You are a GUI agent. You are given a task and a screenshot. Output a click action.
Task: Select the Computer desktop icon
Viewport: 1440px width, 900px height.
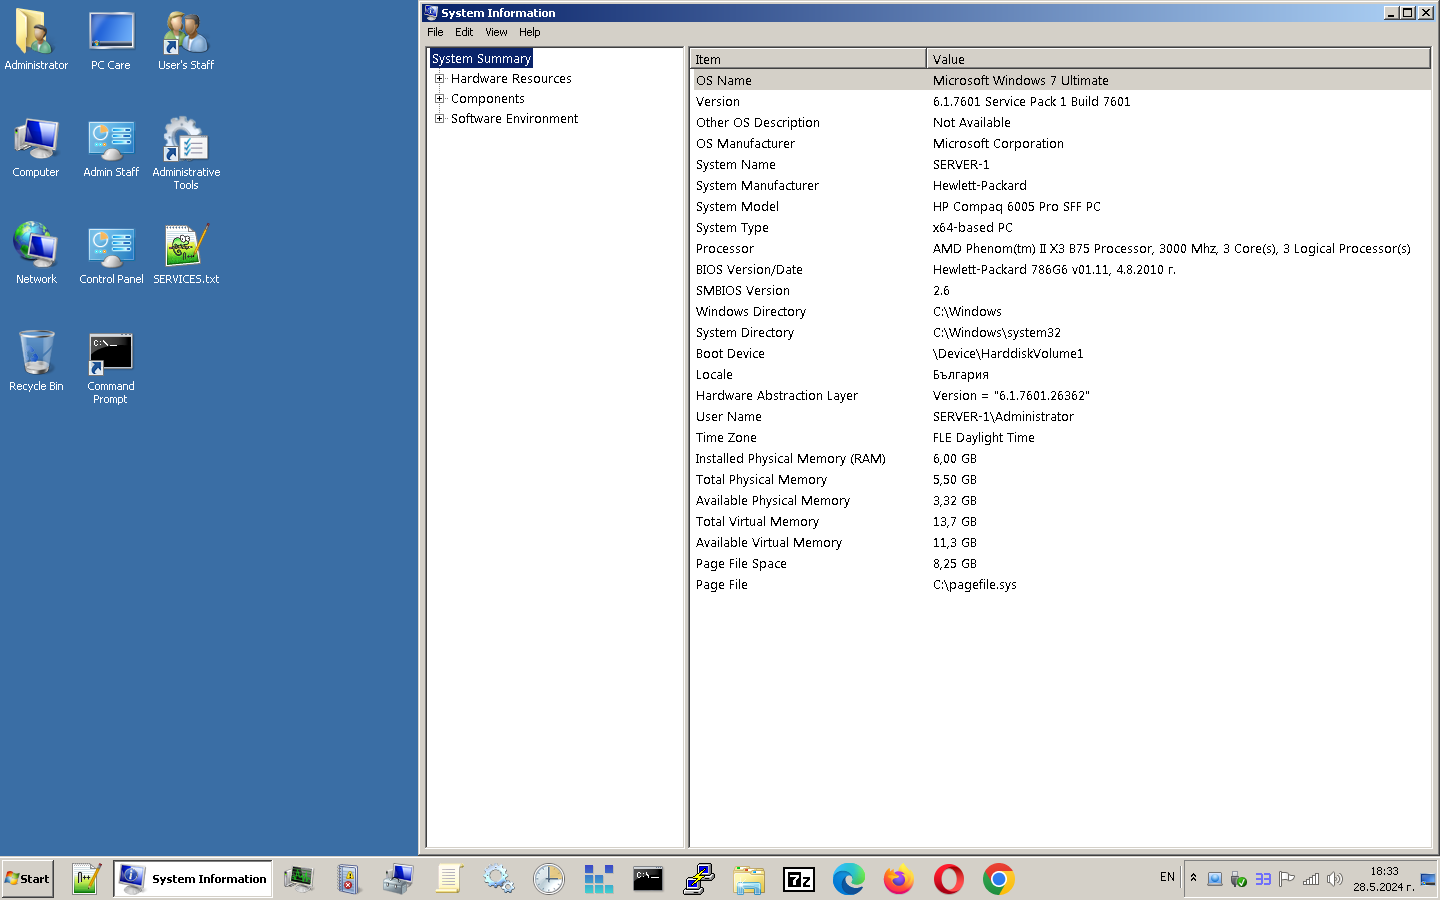36,147
